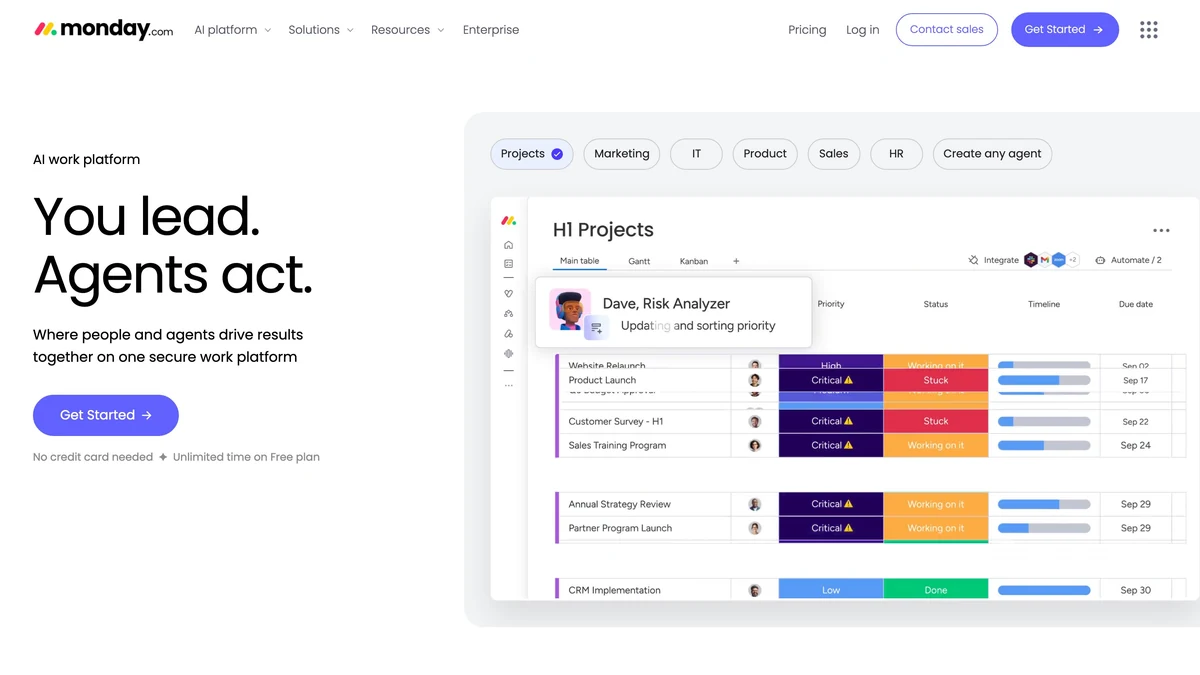
Task: Switch to the Gantt tab
Action: tap(639, 261)
